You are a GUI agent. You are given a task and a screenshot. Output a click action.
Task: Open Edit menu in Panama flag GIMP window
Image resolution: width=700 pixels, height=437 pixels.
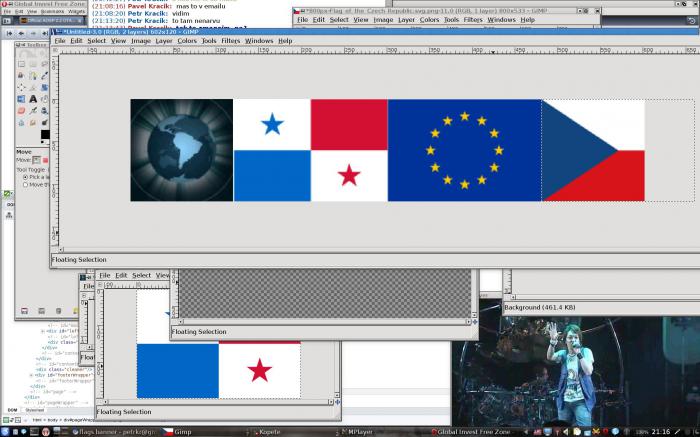tap(121, 275)
